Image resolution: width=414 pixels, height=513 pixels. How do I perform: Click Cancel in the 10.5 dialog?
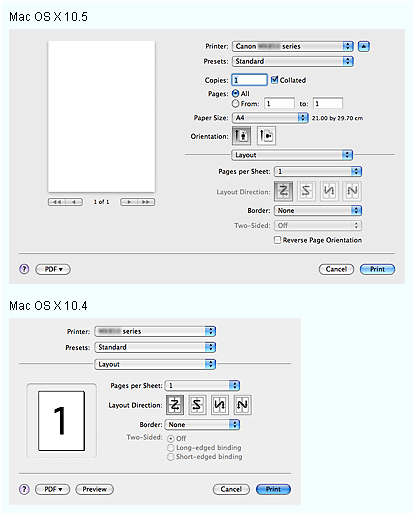pyautogui.click(x=336, y=269)
